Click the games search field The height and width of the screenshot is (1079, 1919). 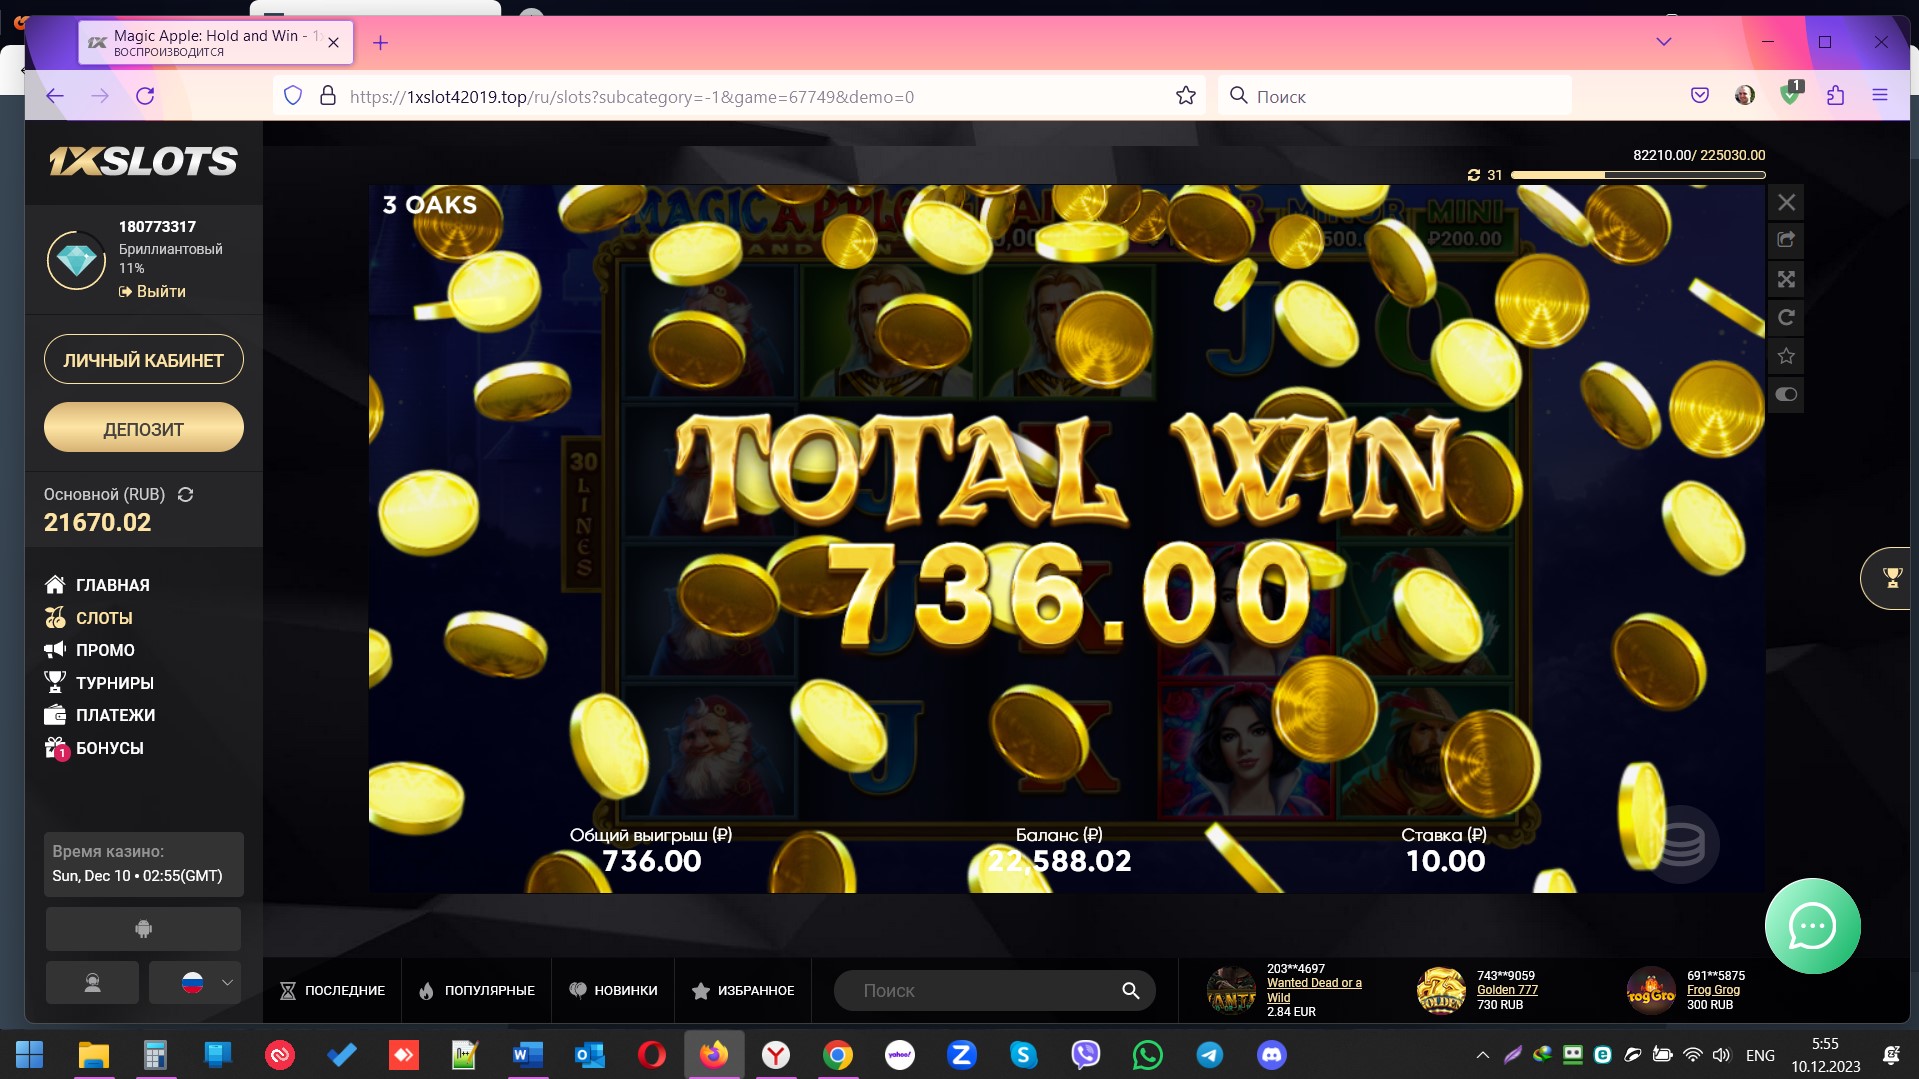click(x=994, y=990)
